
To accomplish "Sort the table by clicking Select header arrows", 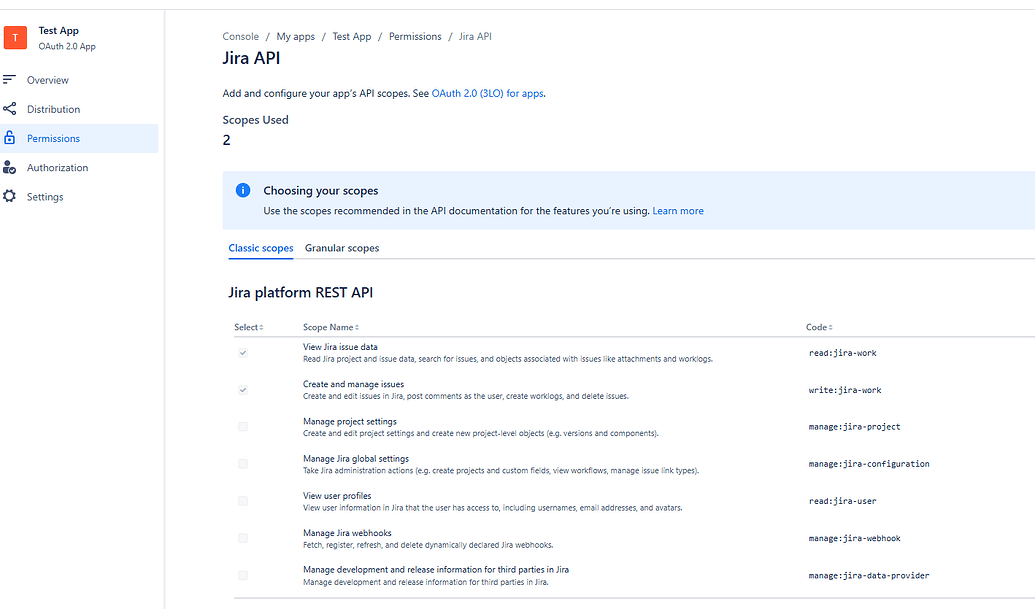I will pos(262,327).
